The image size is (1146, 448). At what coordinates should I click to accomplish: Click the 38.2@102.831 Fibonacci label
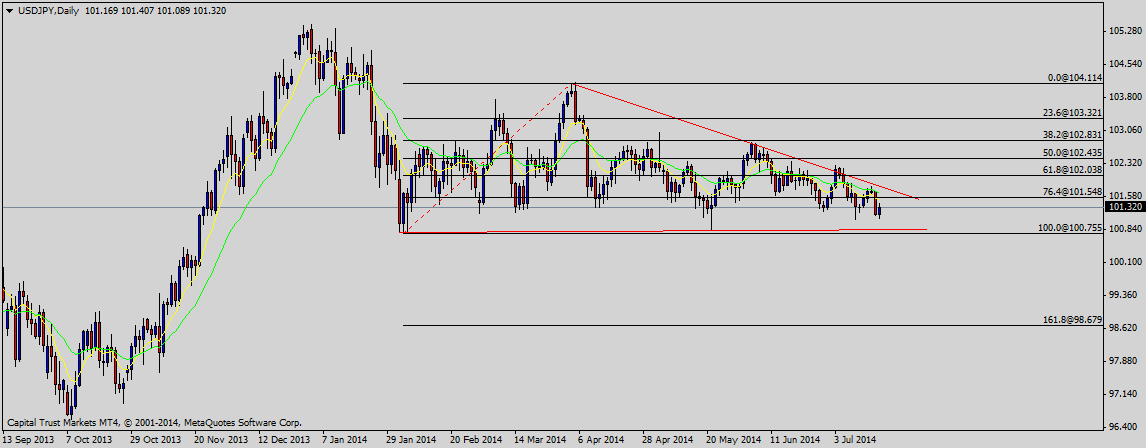coord(1072,134)
